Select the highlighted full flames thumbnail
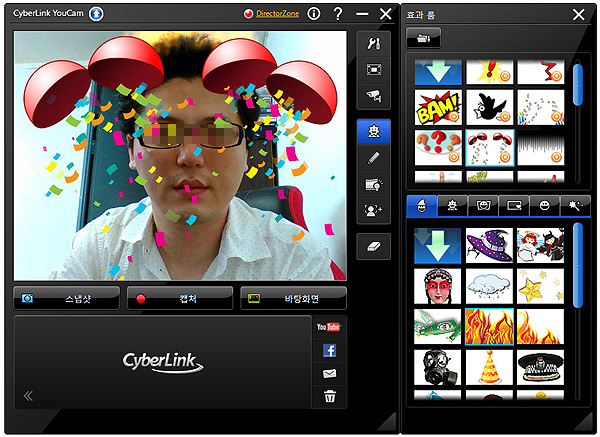 tap(489, 327)
